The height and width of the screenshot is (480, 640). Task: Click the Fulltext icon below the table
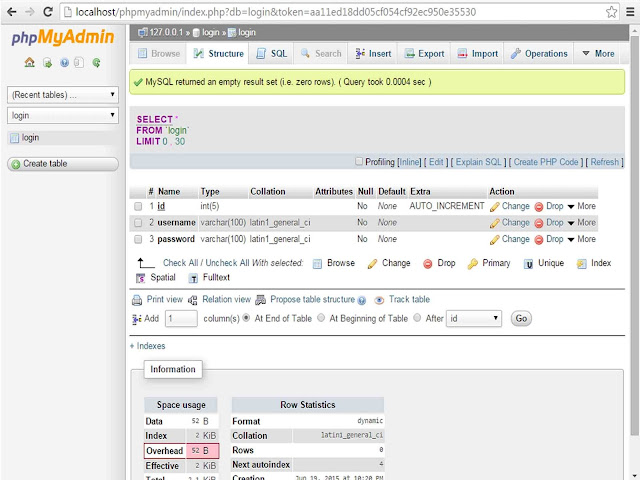click(193, 278)
